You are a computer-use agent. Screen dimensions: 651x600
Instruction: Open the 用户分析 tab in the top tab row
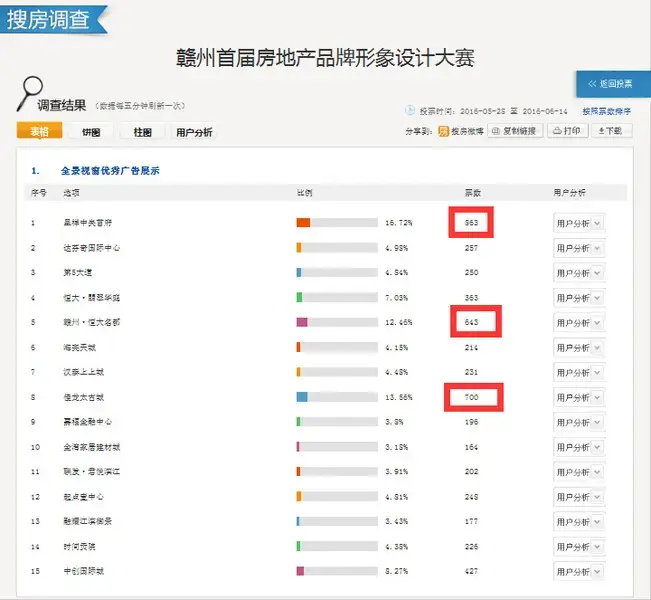(x=194, y=132)
